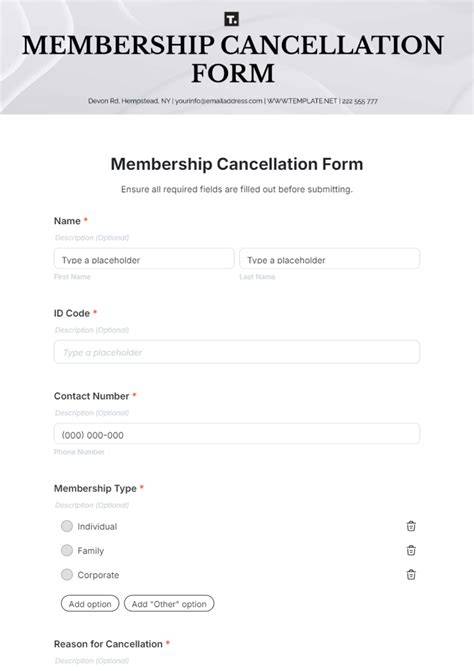Click the Template.net logo icon
Image resolution: width=474 pixels, height=671 pixels.
tap(231, 19)
